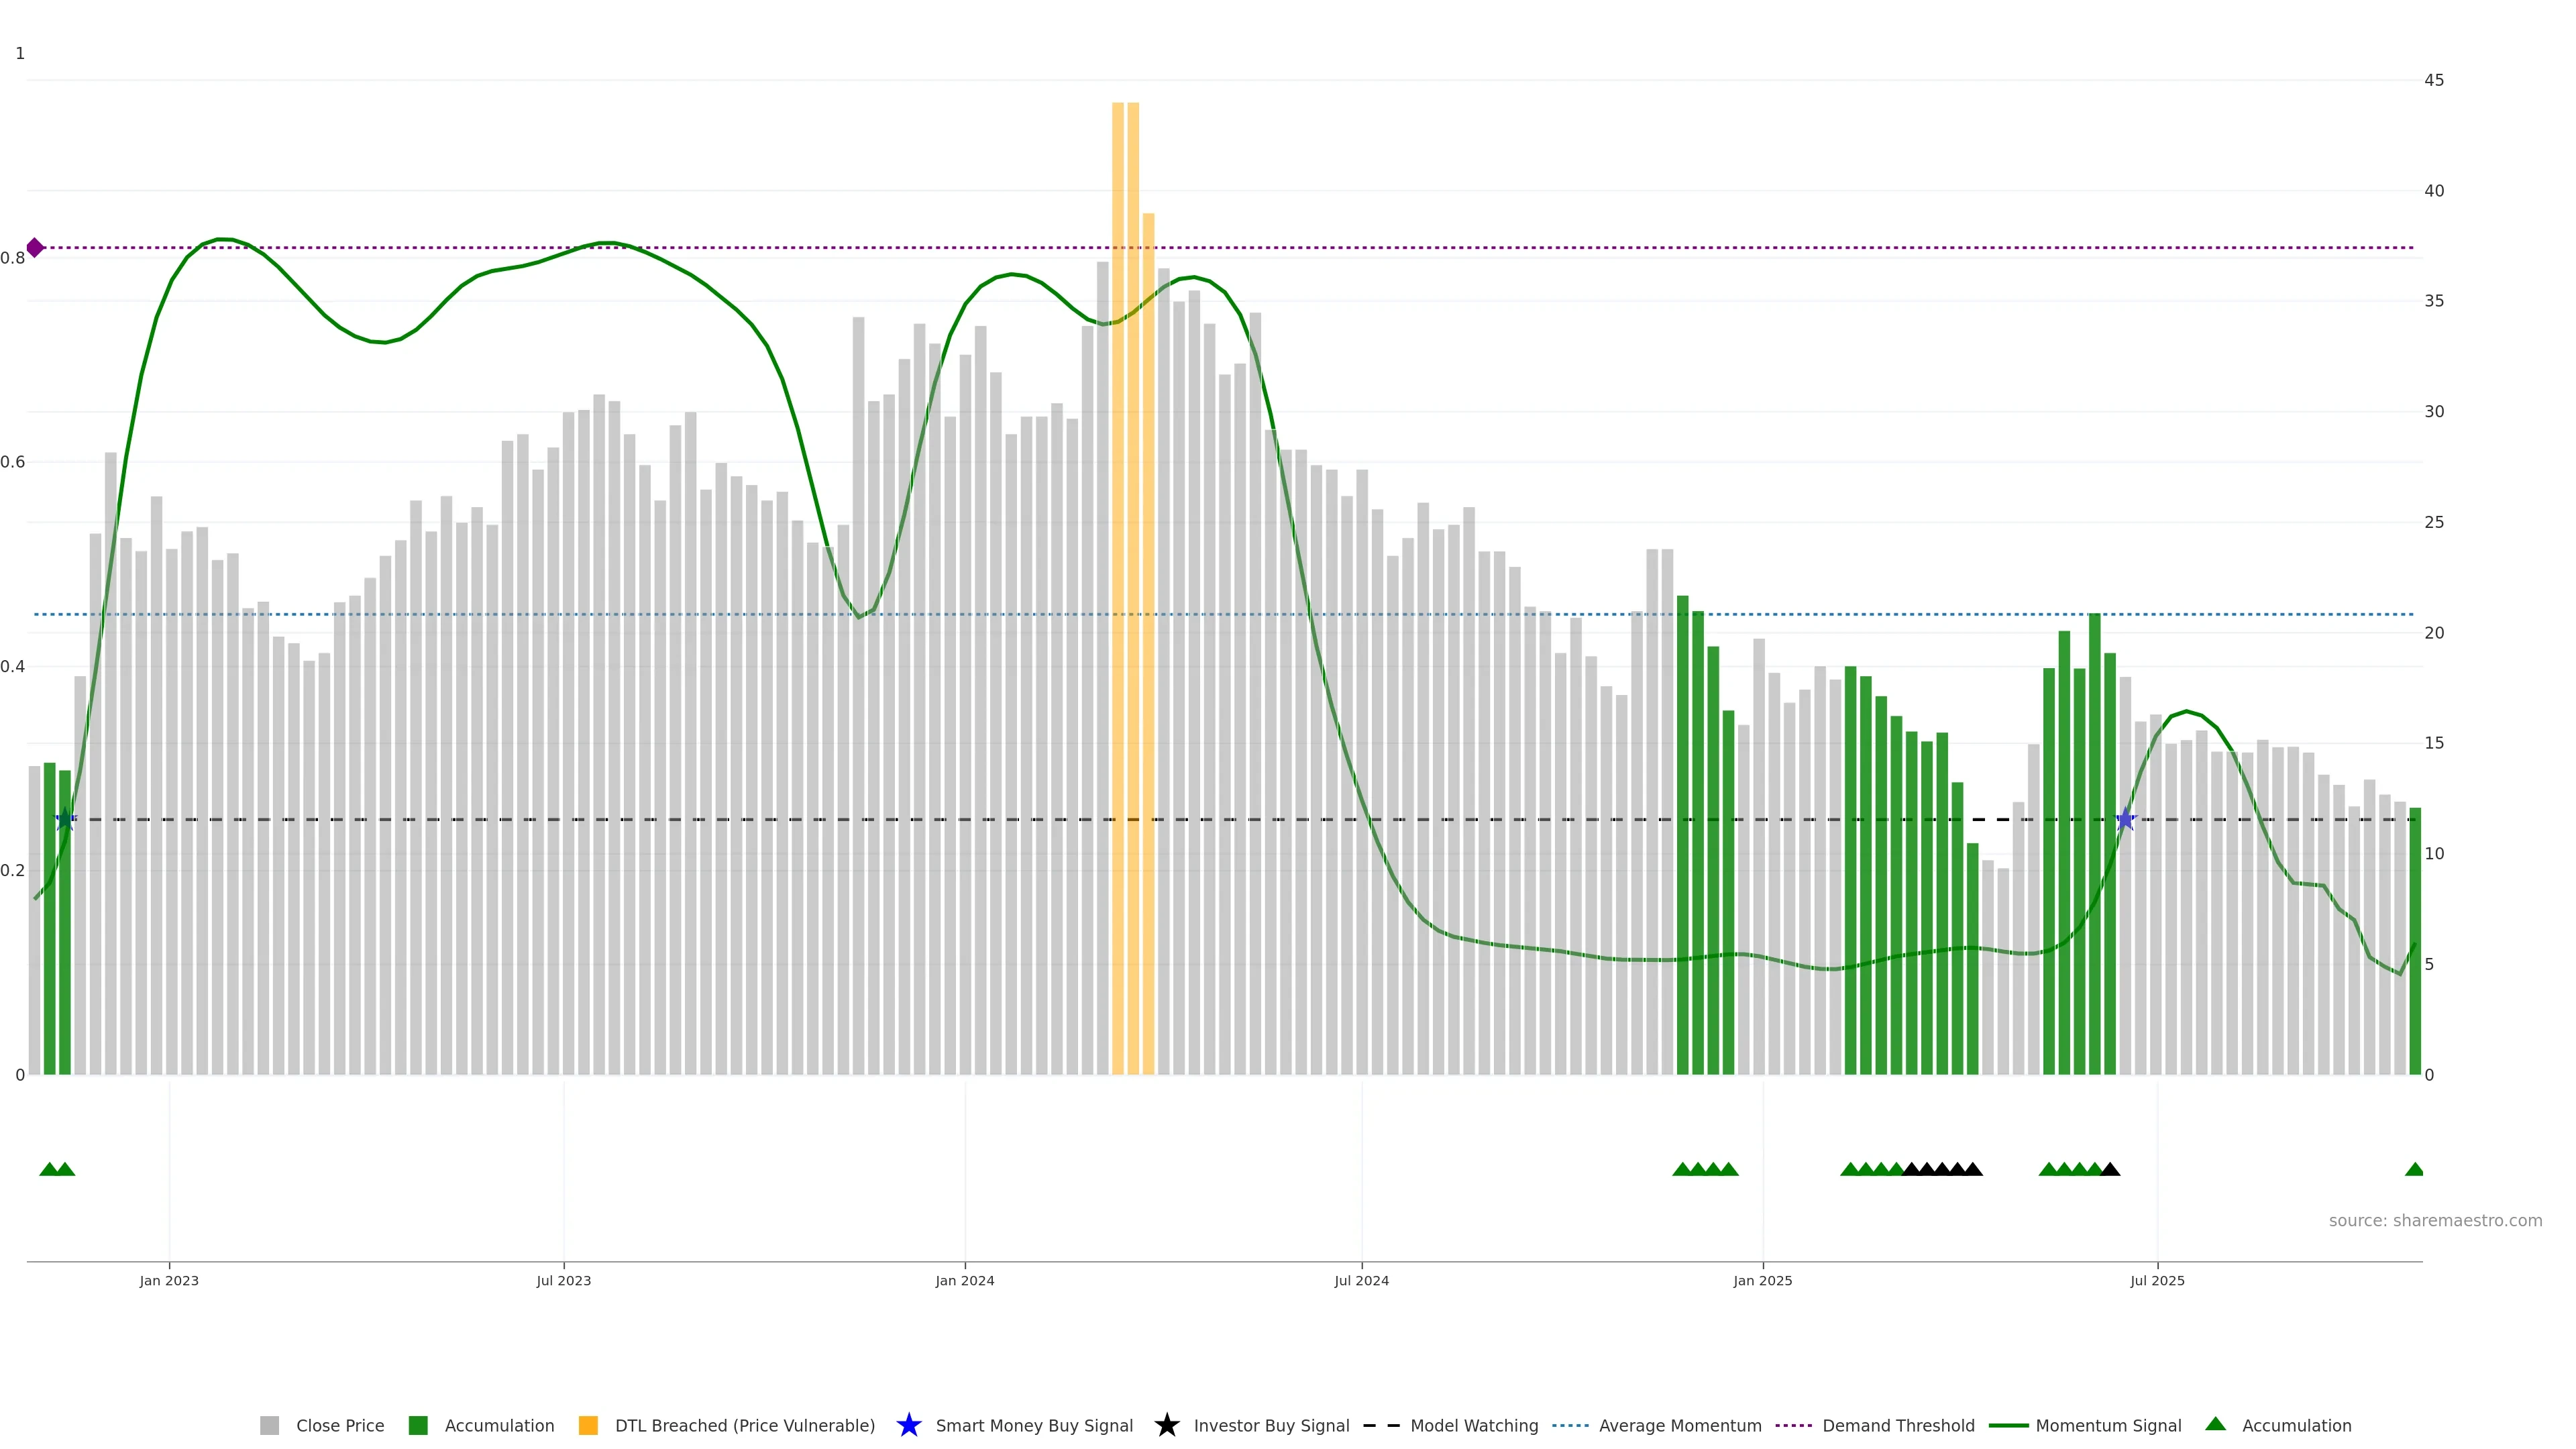The width and height of the screenshot is (2576, 1449).
Task: Click the Jan 2024 axis label
Action: [964, 1280]
